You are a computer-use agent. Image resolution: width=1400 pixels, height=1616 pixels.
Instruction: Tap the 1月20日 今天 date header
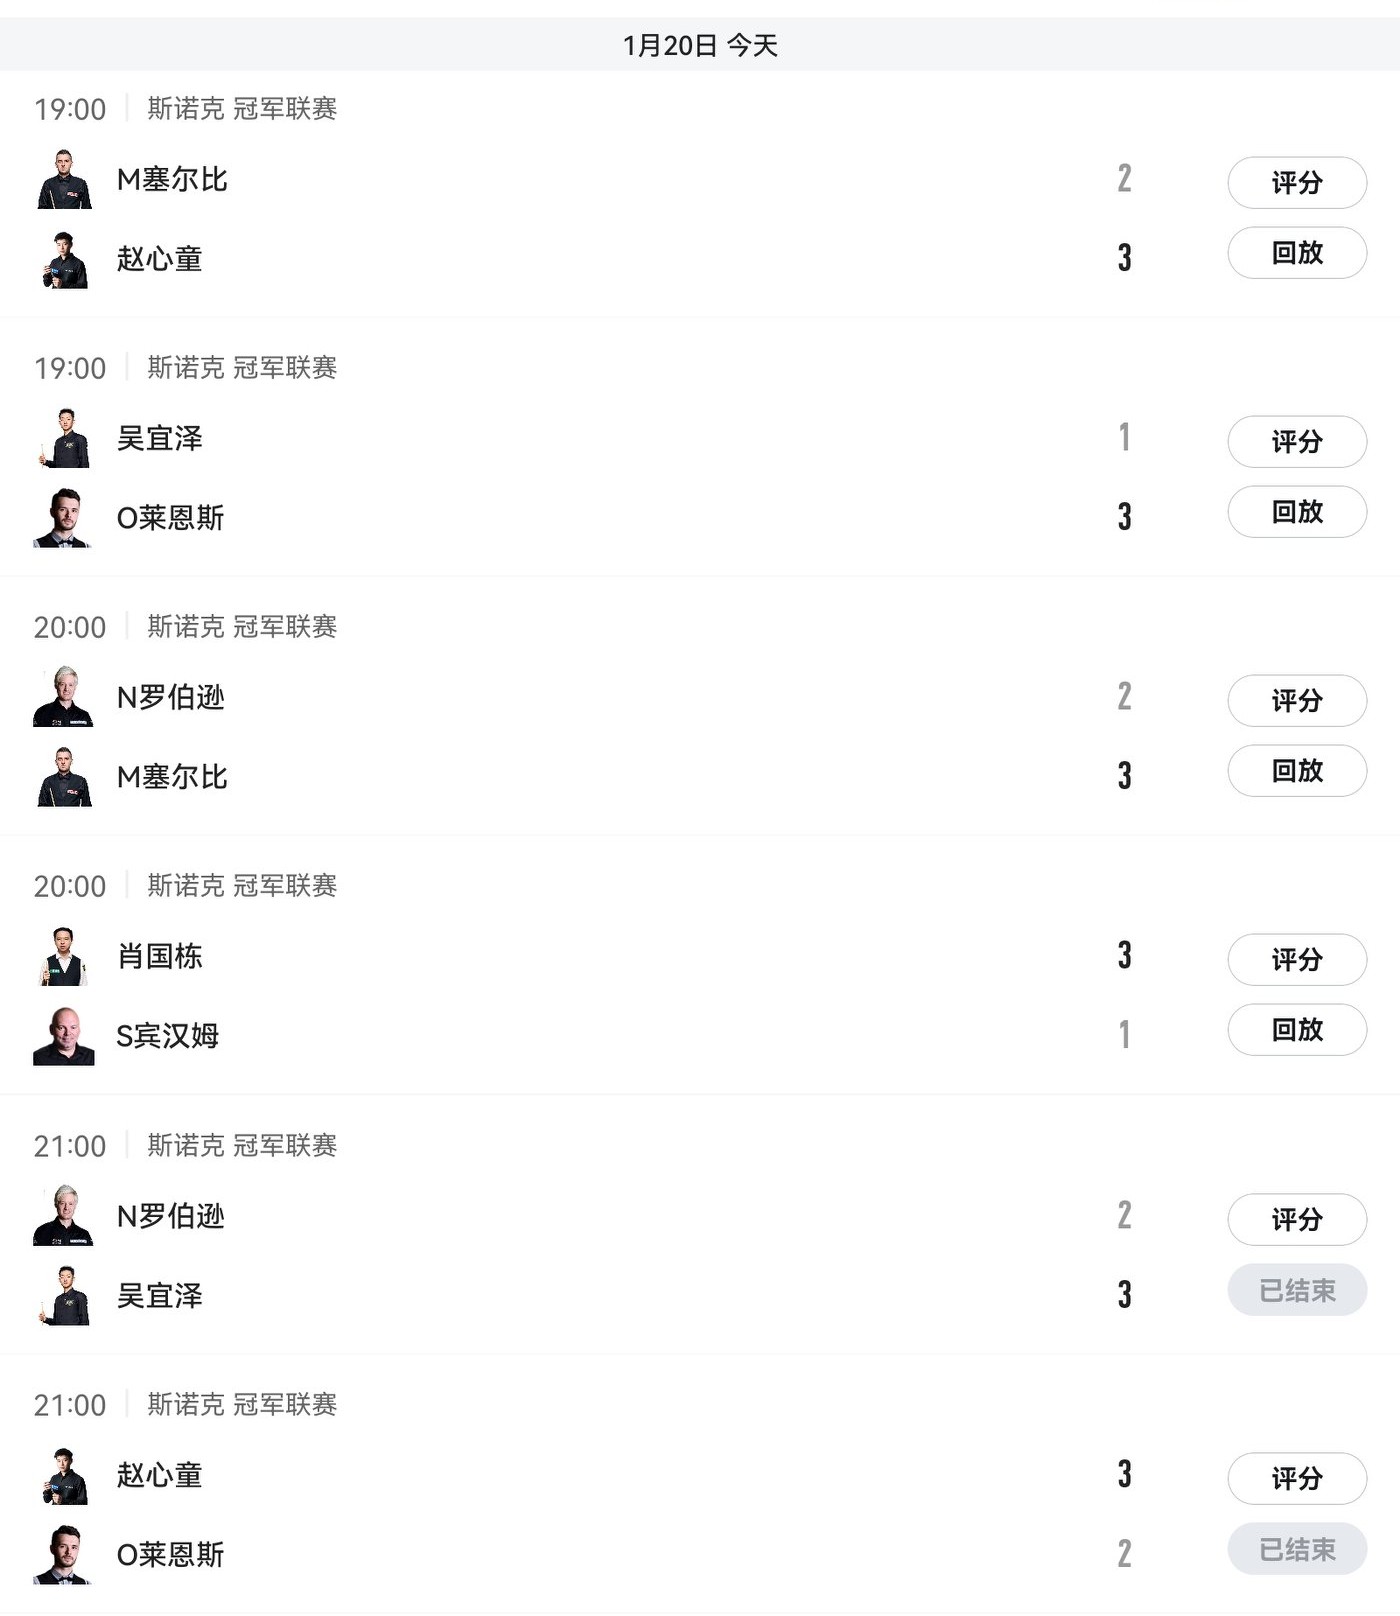tap(700, 45)
